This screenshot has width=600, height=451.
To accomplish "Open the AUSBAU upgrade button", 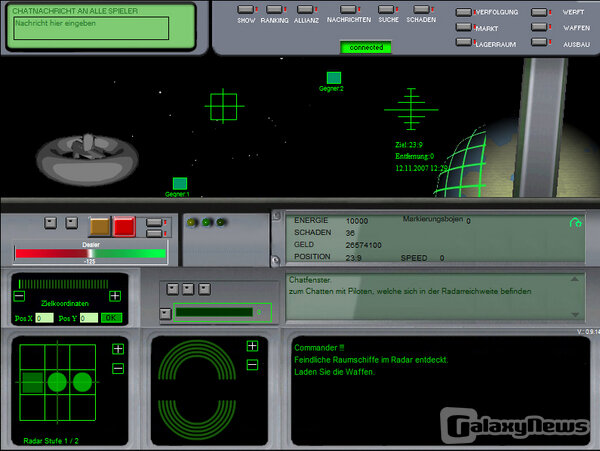I will (x=539, y=42).
